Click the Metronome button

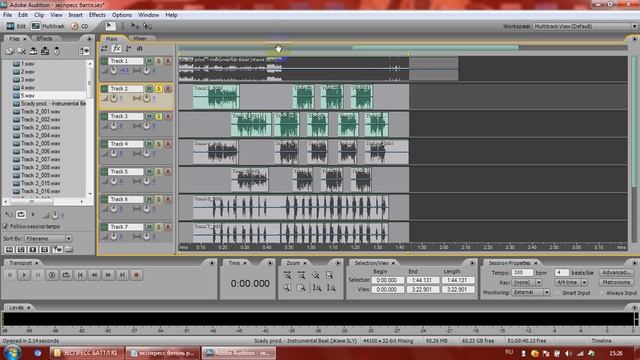(616, 282)
